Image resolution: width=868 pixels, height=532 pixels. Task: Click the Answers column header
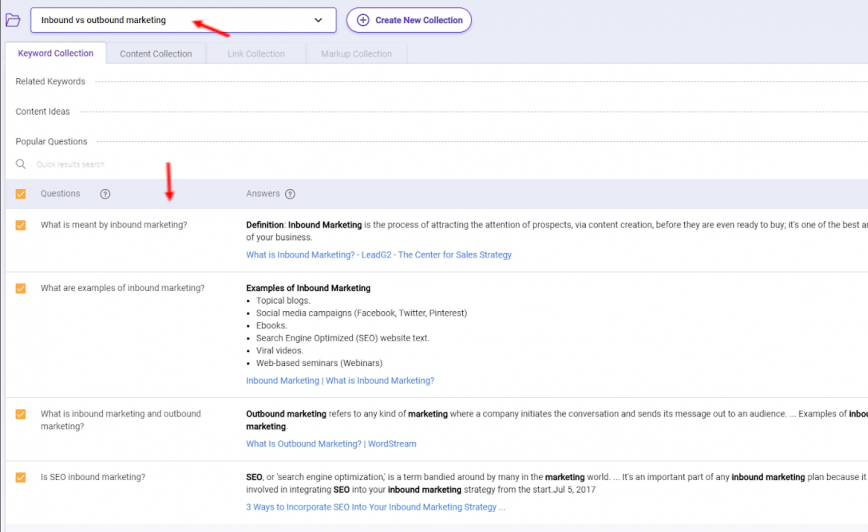click(x=263, y=194)
